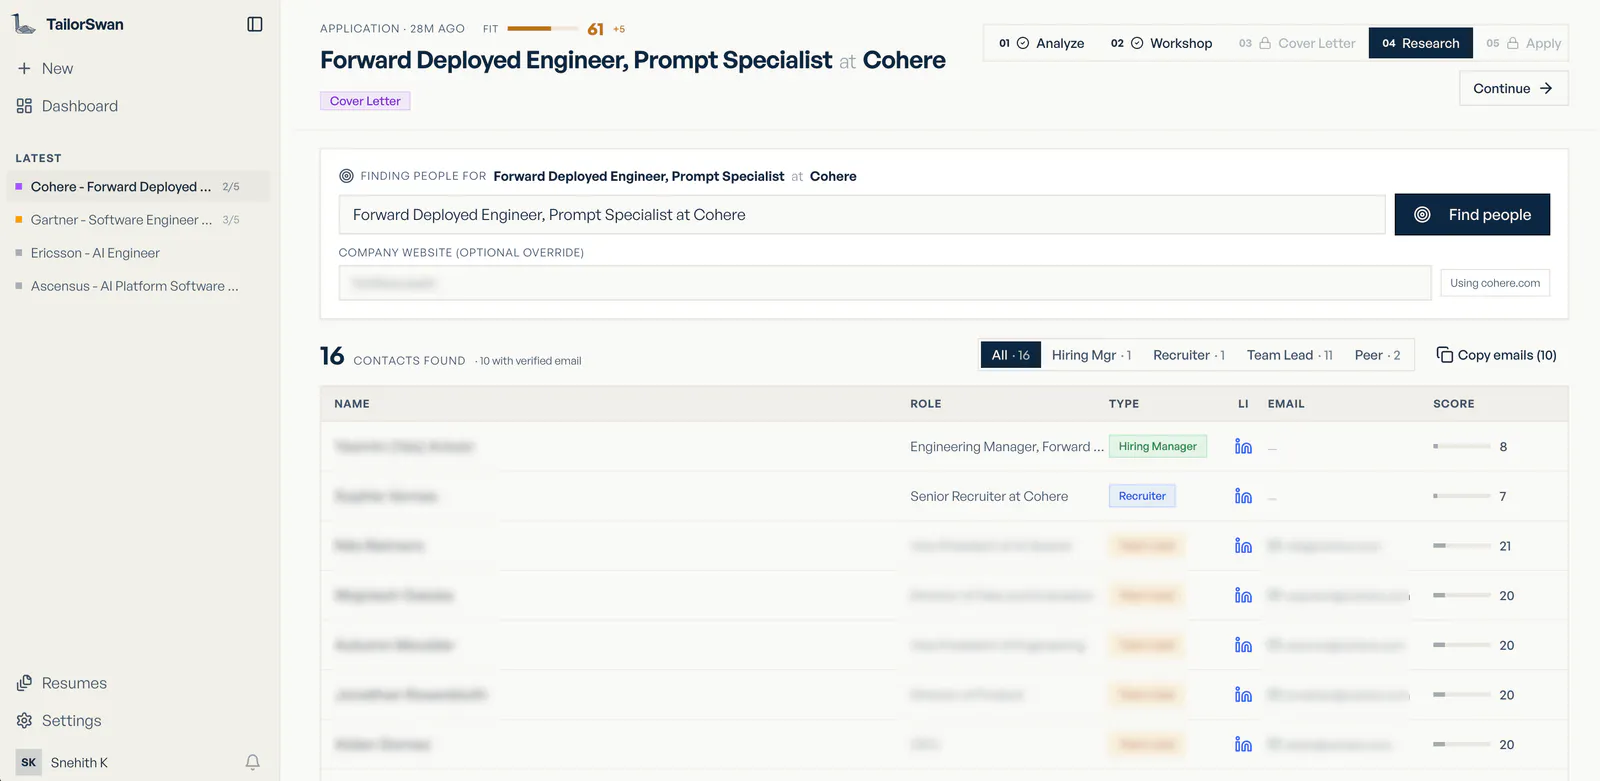
Task: Filter contacts by All 16
Action: [x=1011, y=355]
